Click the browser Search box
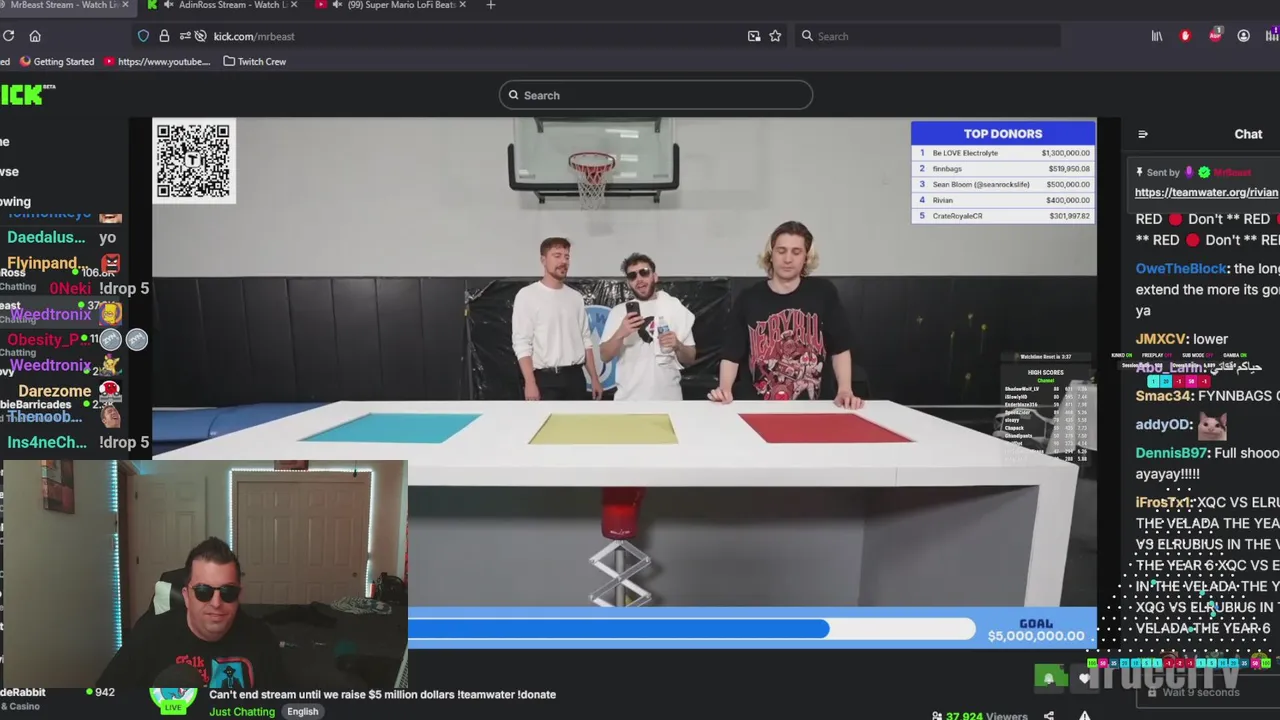The image size is (1280, 720). click(x=928, y=36)
